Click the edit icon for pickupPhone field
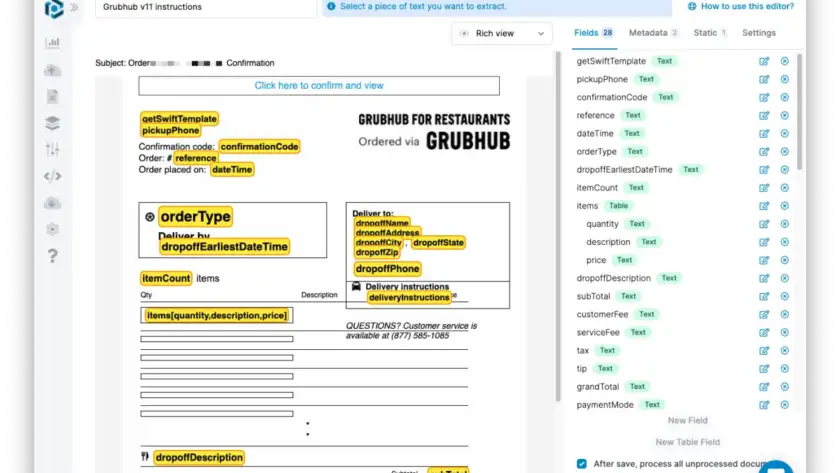 point(764,79)
